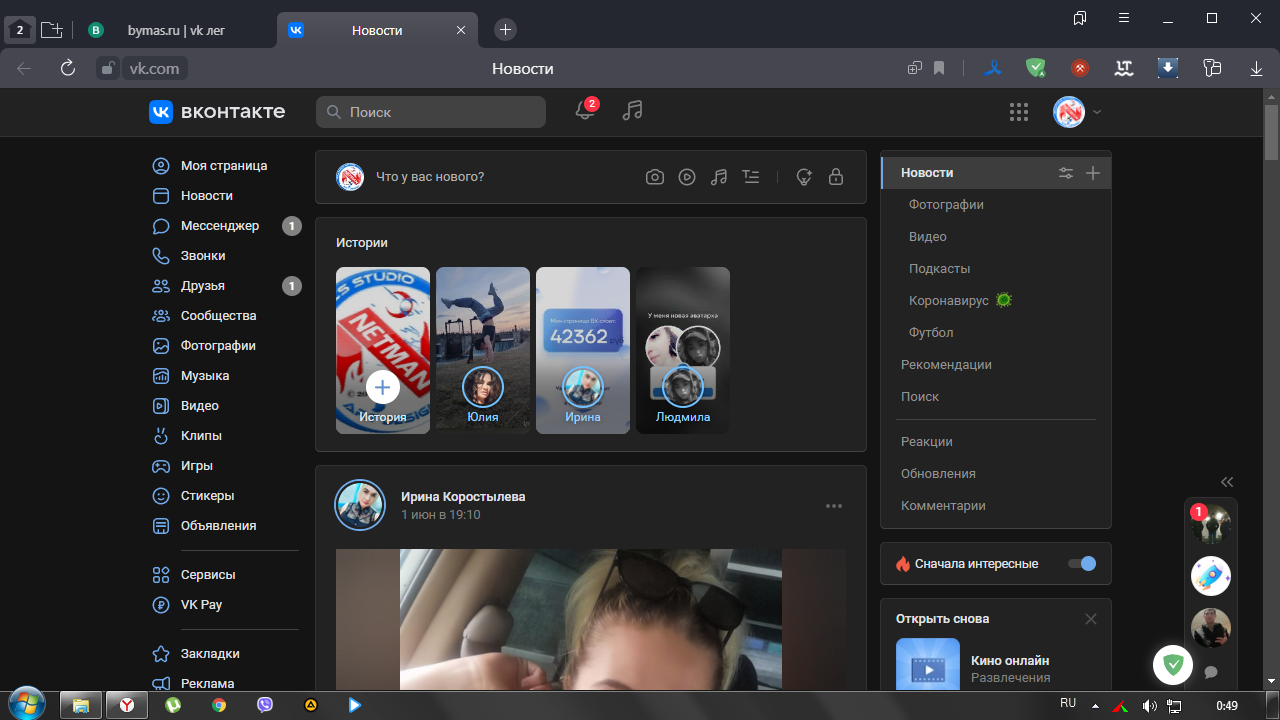Open the Кино онлайн service link
The width and height of the screenshot is (1280, 720).
coord(1010,661)
